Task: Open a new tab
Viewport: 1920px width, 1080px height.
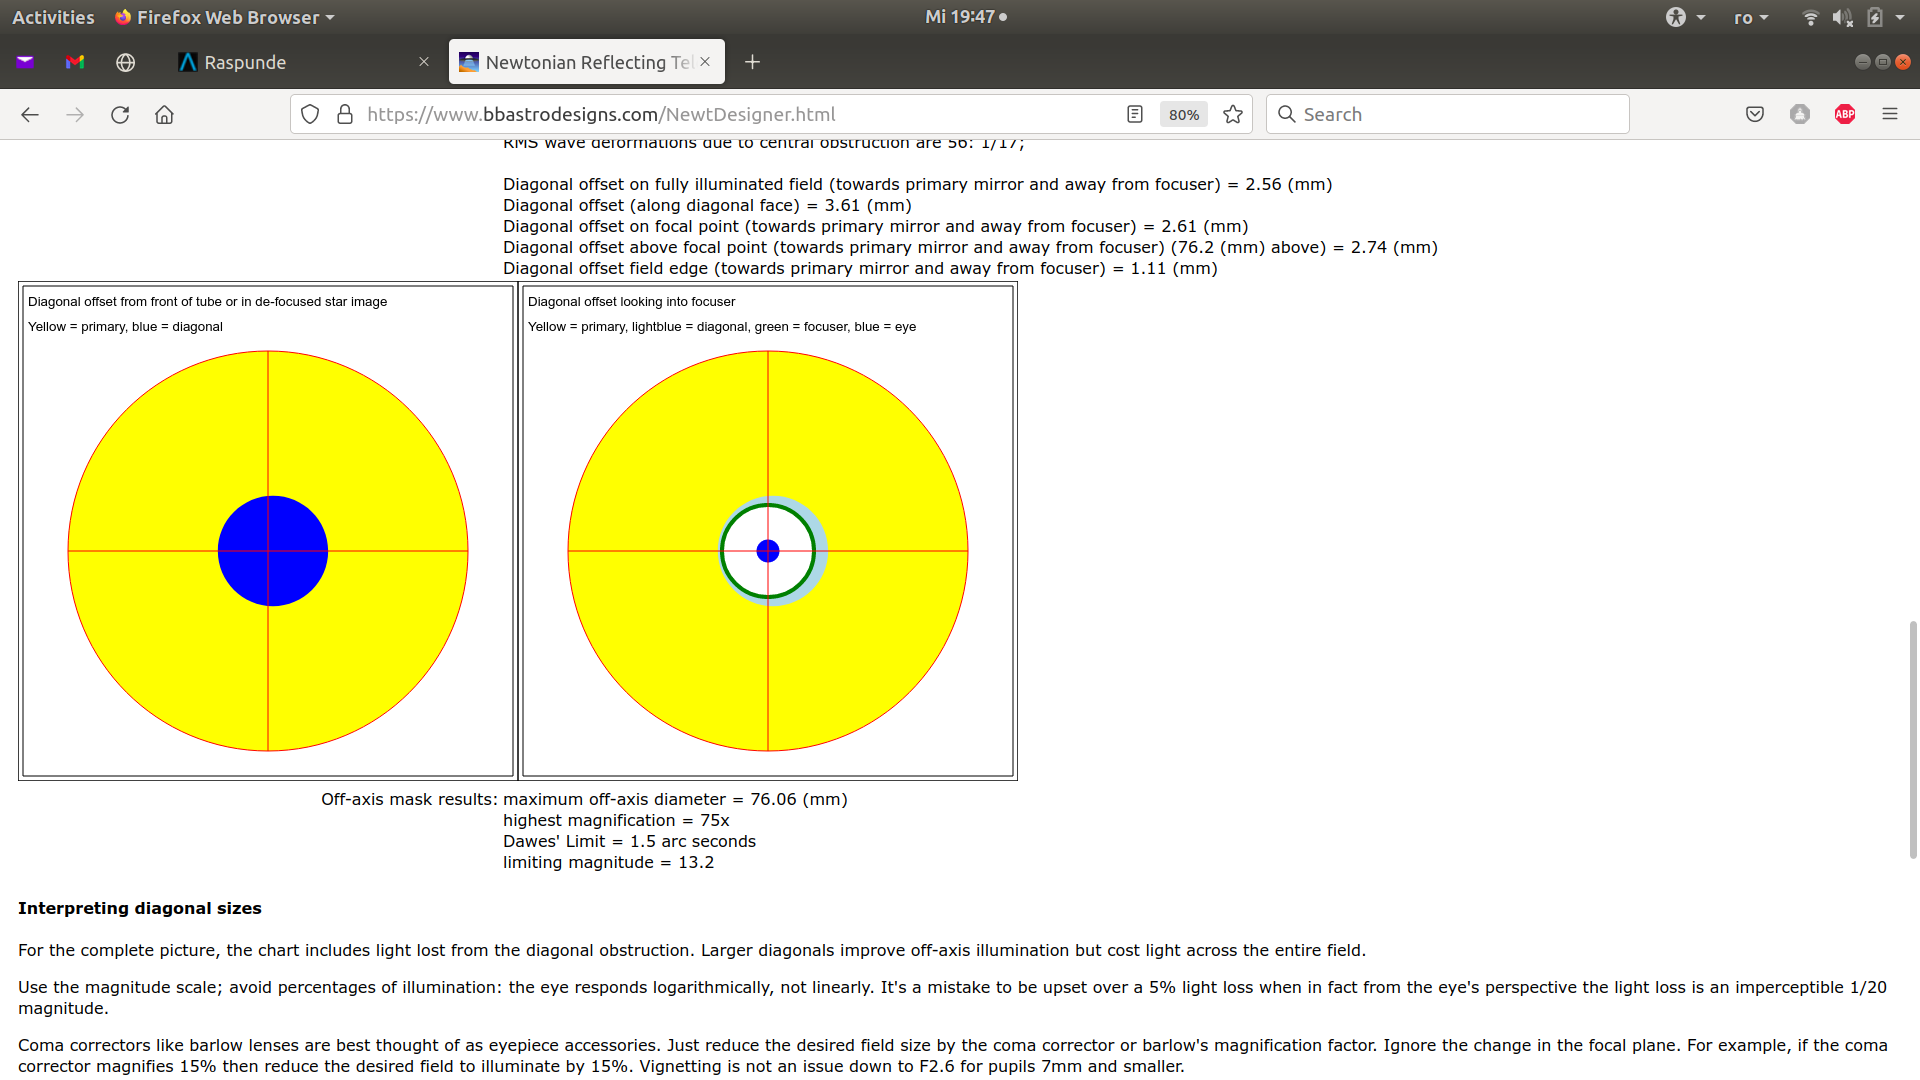Action: click(x=752, y=62)
